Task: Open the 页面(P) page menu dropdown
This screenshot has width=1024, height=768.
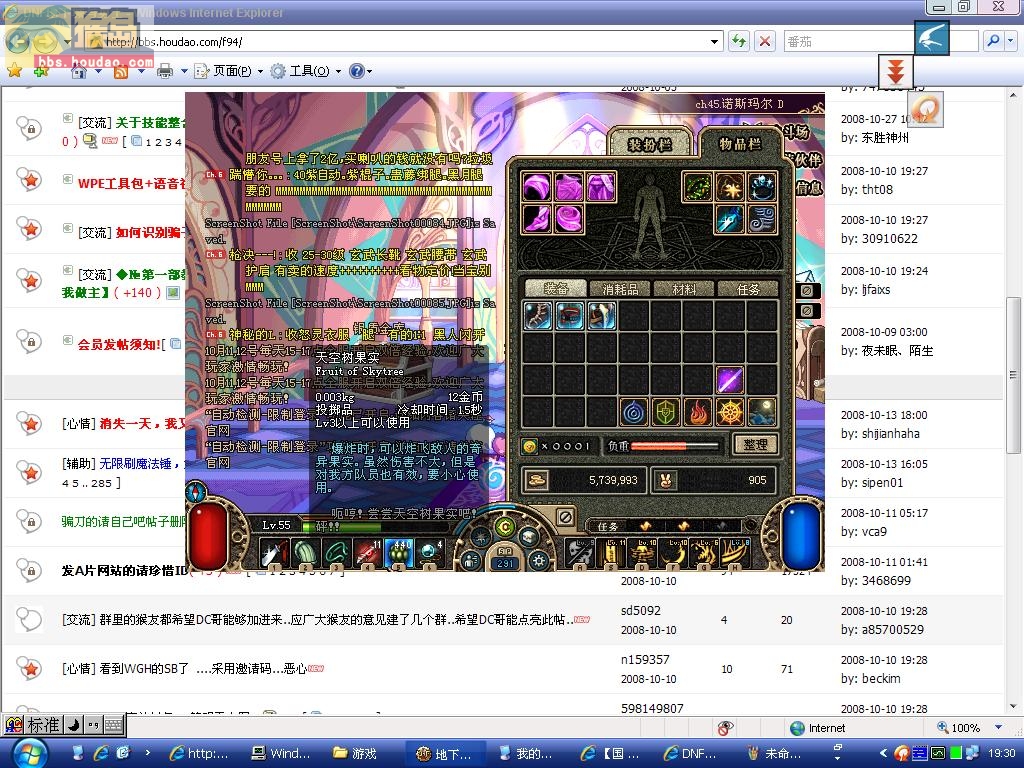Action: pyautogui.click(x=261, y=71)
